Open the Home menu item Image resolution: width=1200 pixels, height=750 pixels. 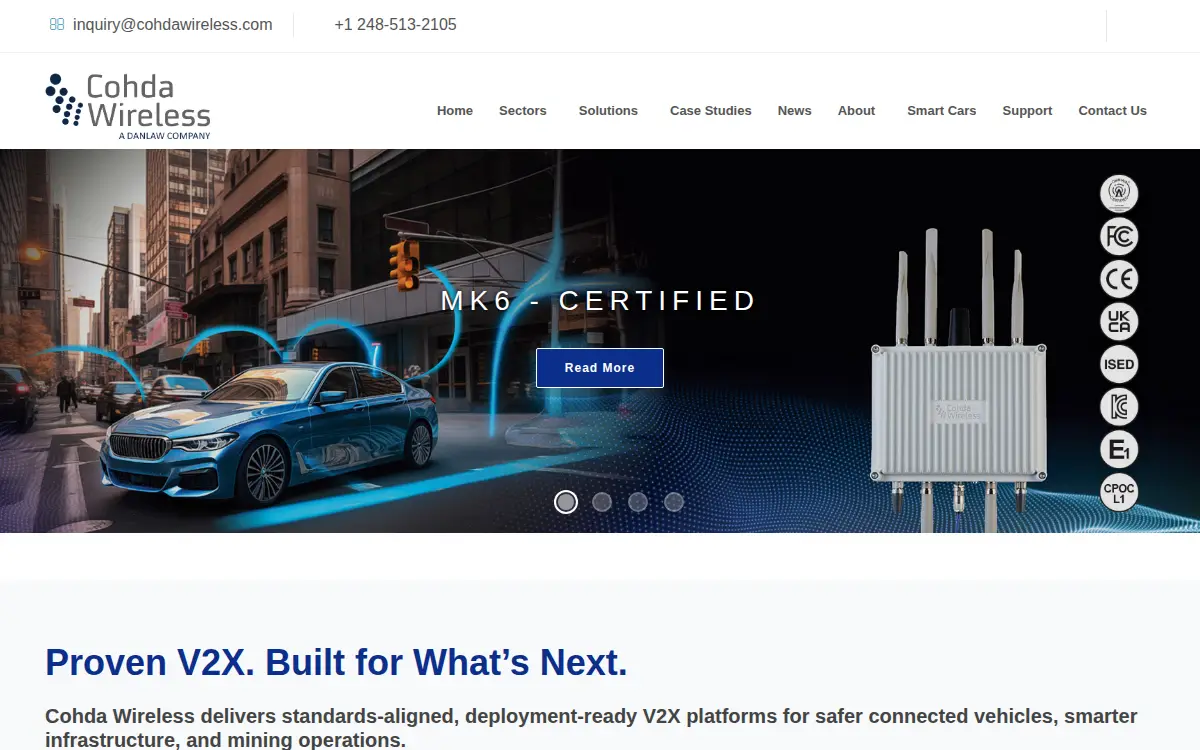click(x=455, y=111)
